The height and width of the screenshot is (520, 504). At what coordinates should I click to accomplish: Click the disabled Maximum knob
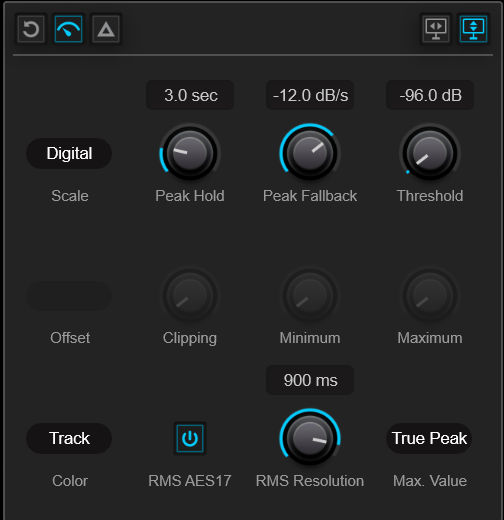click(430, 296)
